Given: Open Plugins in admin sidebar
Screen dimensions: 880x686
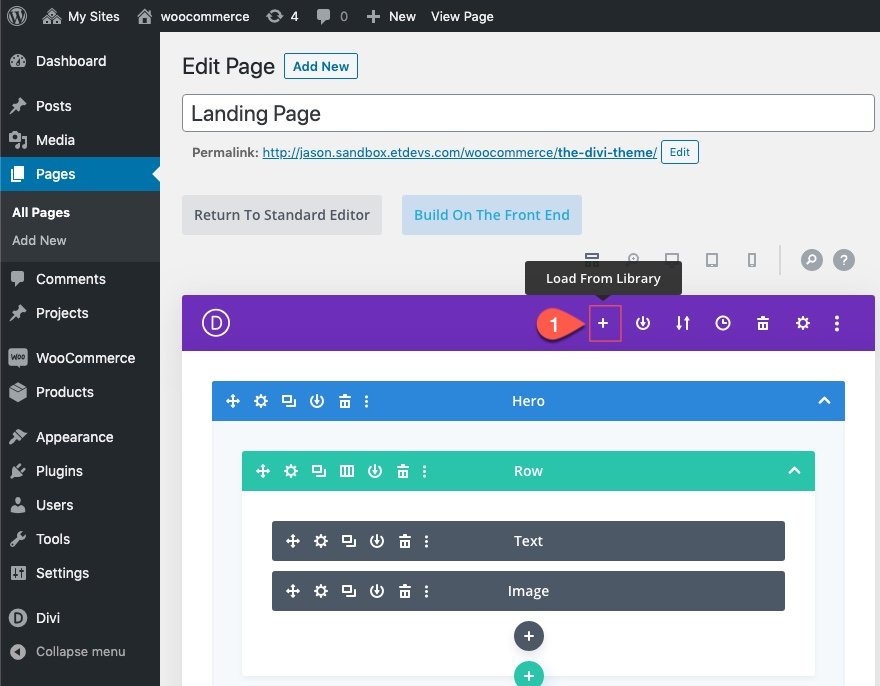Looking at the screenshot, I should (x=59, y=471).
